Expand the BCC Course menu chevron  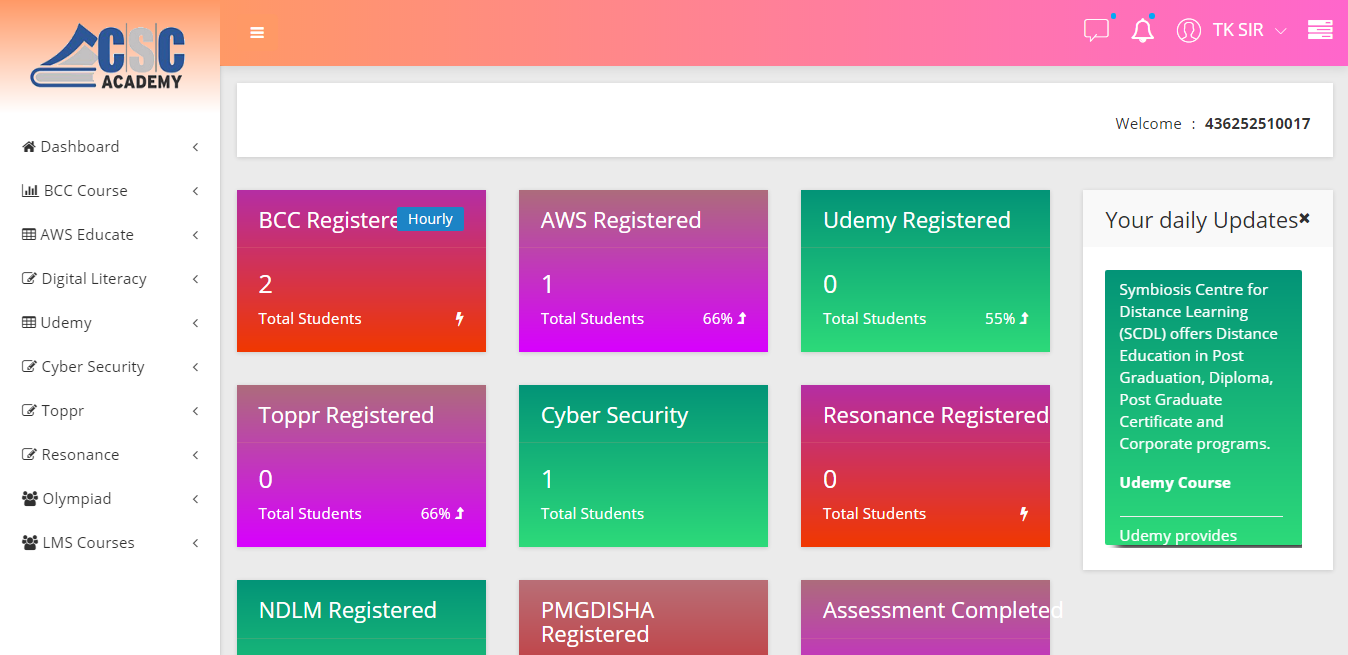[195, 191]
